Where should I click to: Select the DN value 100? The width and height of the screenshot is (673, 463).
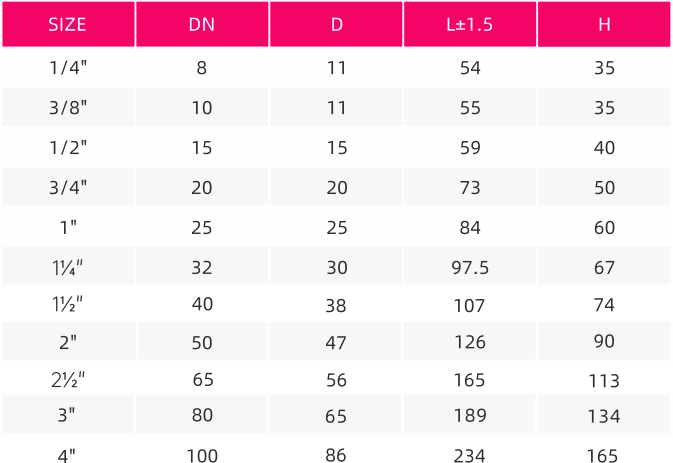pyautogui.click(x=202, y=455)
